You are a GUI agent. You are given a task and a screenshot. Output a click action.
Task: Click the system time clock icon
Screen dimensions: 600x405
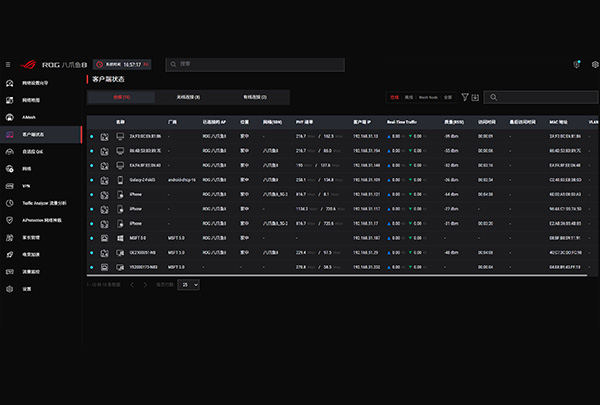(99, 64)
